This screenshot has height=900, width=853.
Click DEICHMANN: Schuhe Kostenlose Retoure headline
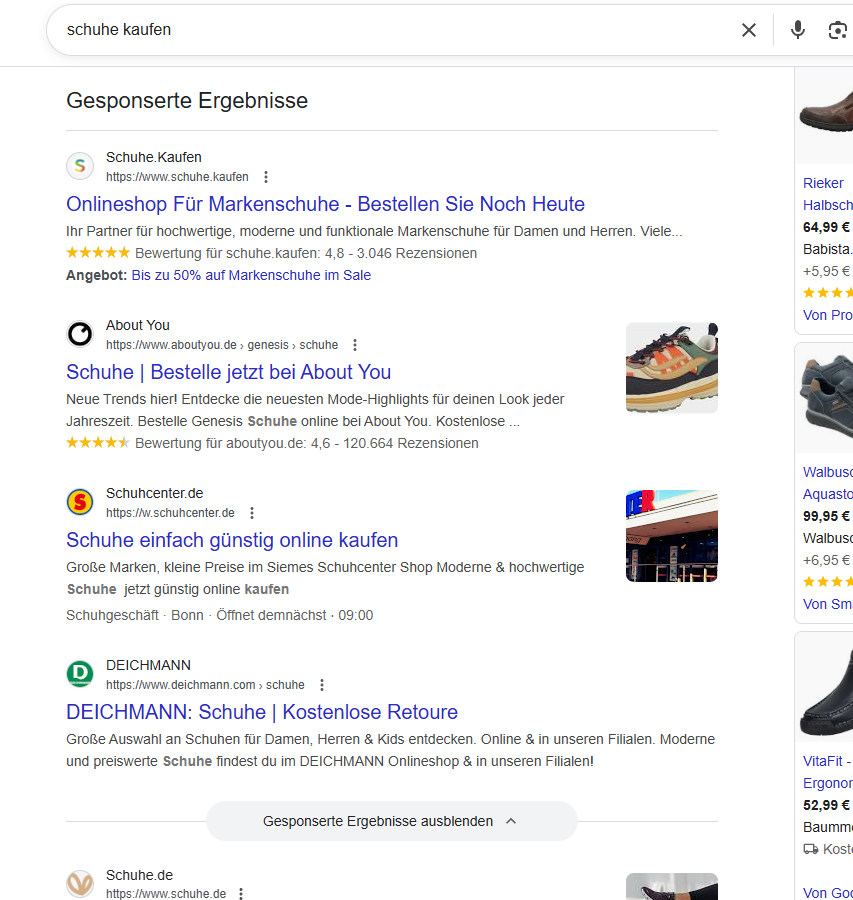(x=260, y=711)
